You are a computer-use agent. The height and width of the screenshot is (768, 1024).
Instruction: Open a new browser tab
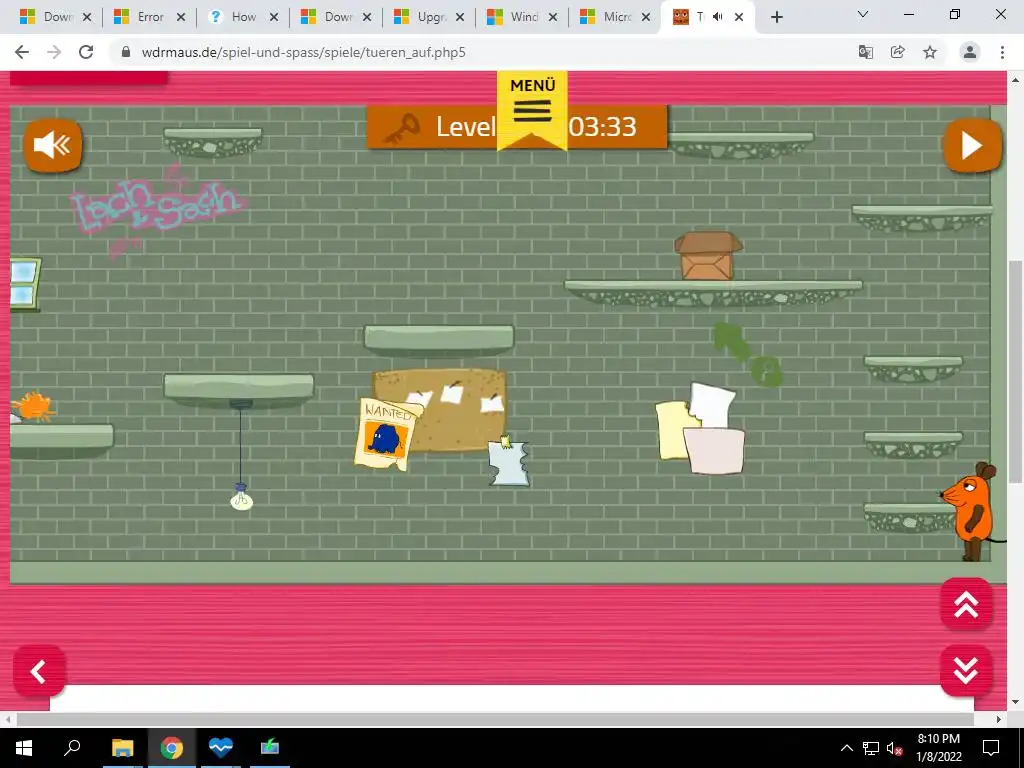776,18
